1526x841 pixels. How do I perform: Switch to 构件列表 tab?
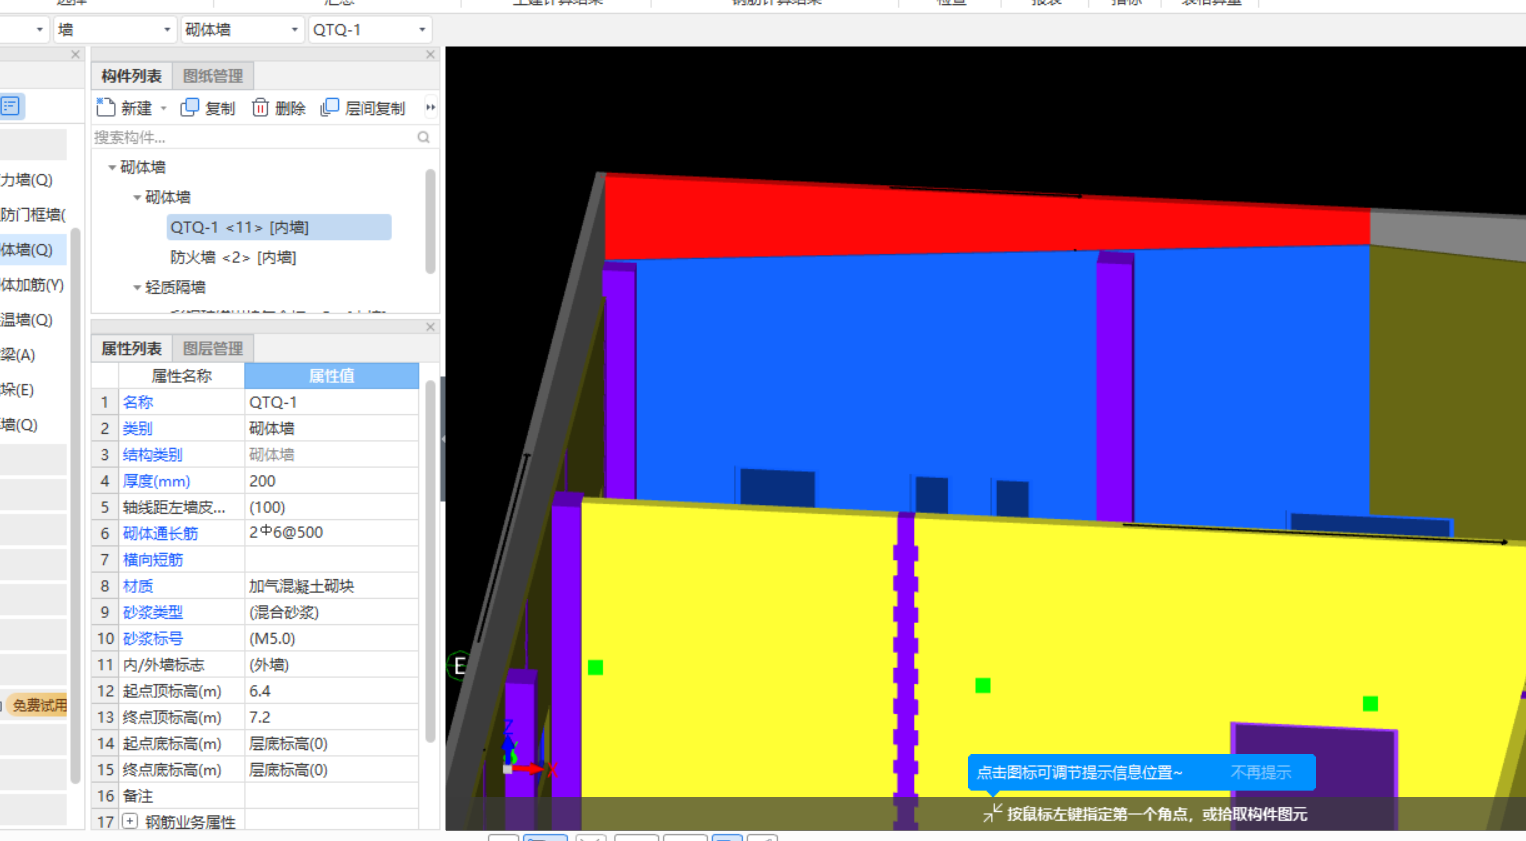[131, 76]
